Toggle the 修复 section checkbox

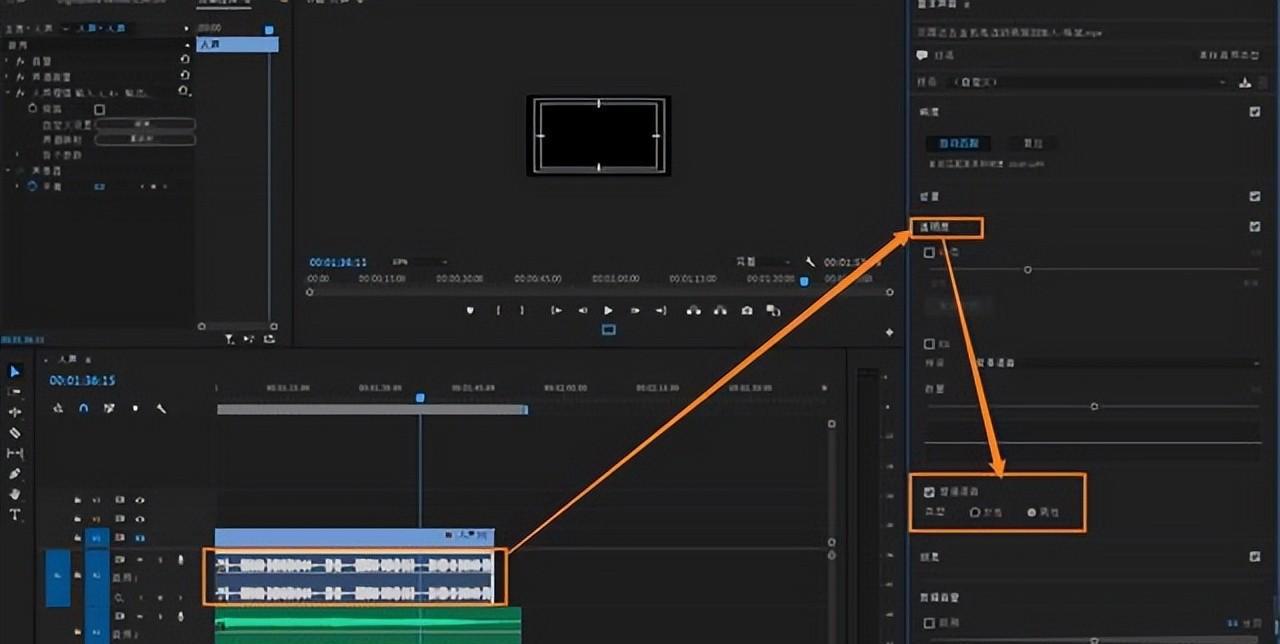coord(1255,197)
